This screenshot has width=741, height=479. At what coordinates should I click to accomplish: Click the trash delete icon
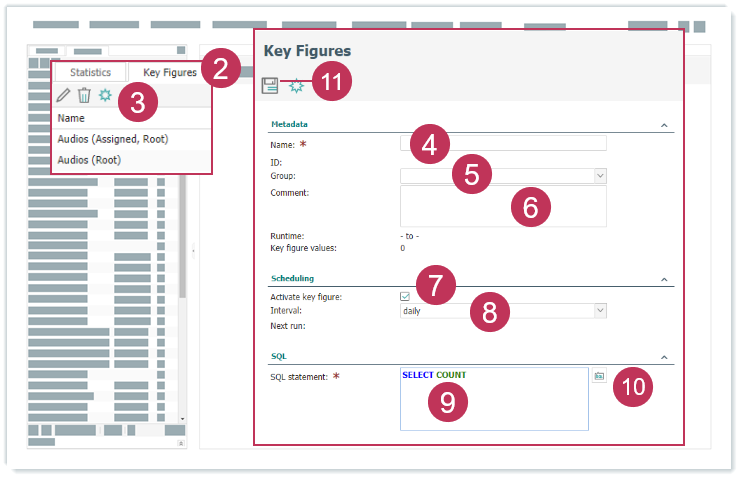[x=84, y=95]
